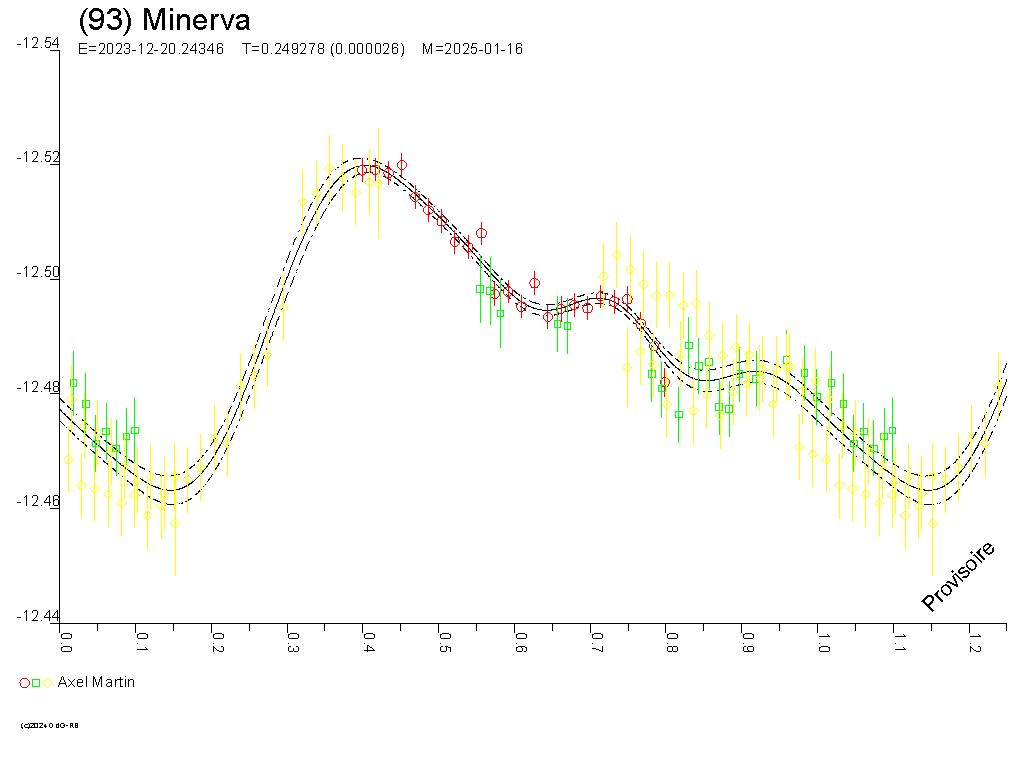1024x768 pixels.
Task: Click the red circle legend marker
Action: tap(25, 683)
